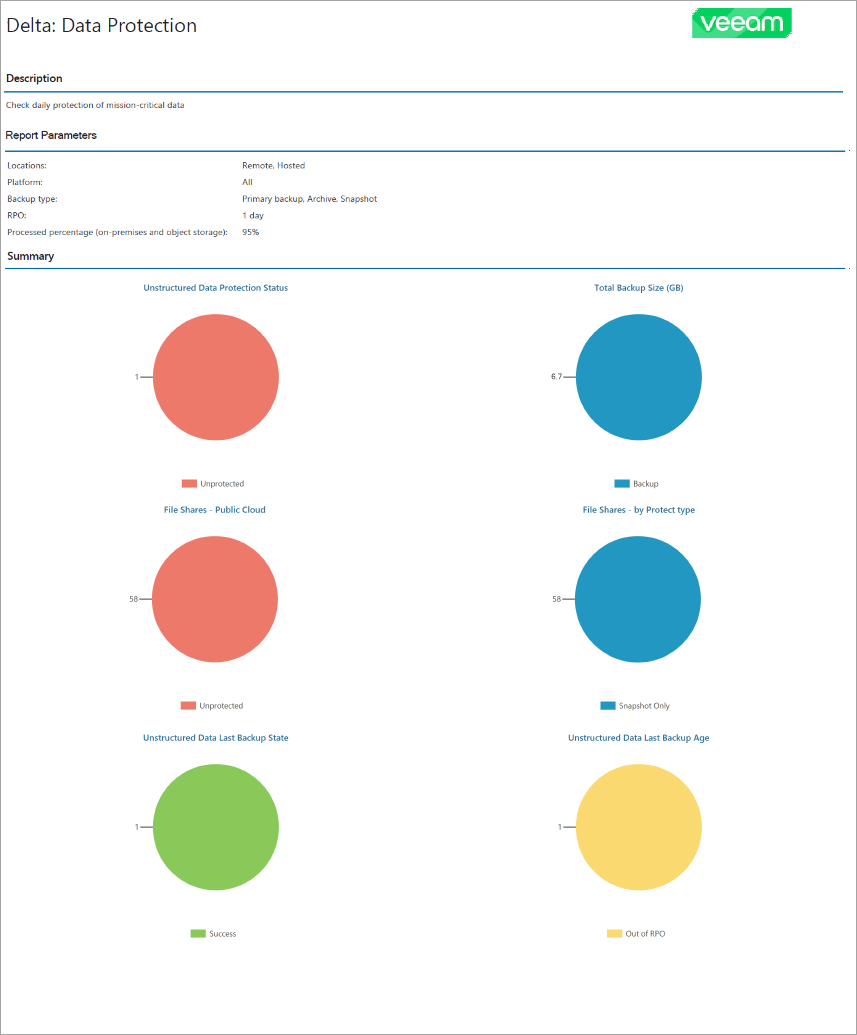This screenshot has width=857, height=1035.
Task: Open the Total Backup Size (GB) title
Action: click(638, 288)
